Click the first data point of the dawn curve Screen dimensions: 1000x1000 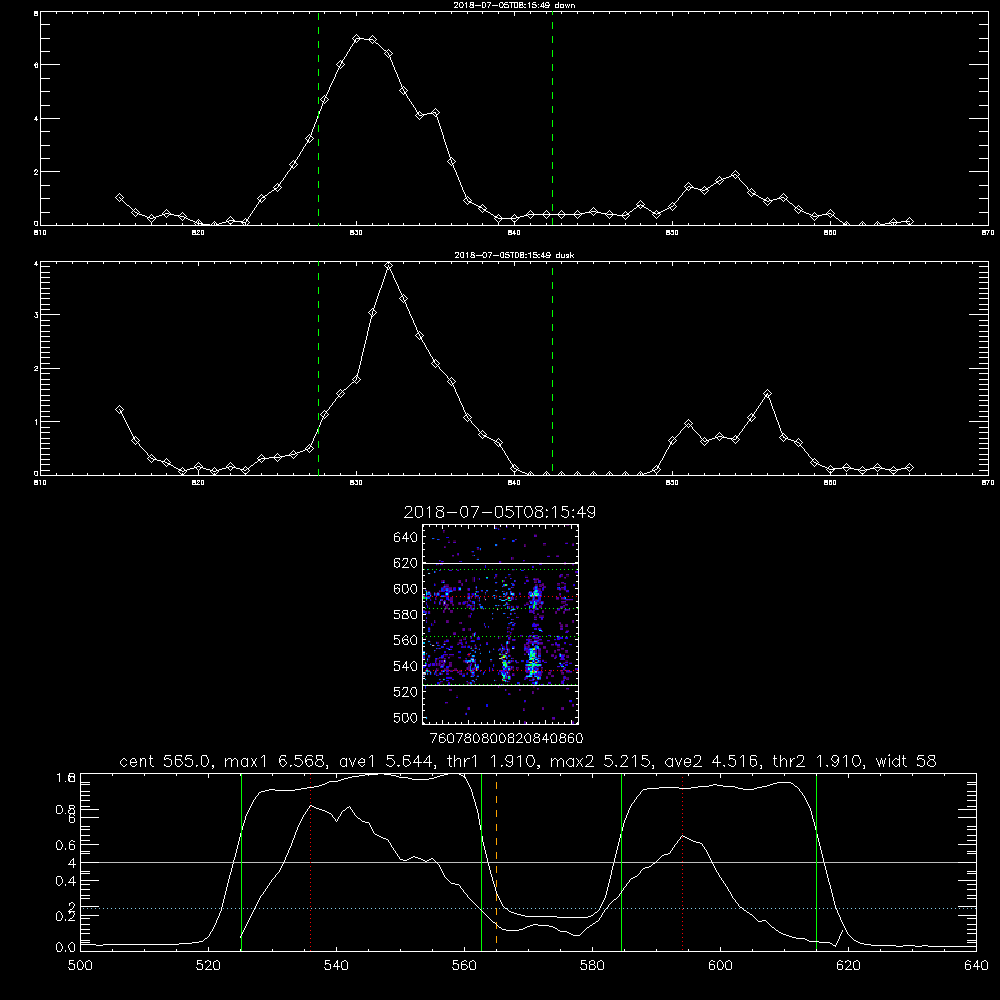[x=119, y=198]
